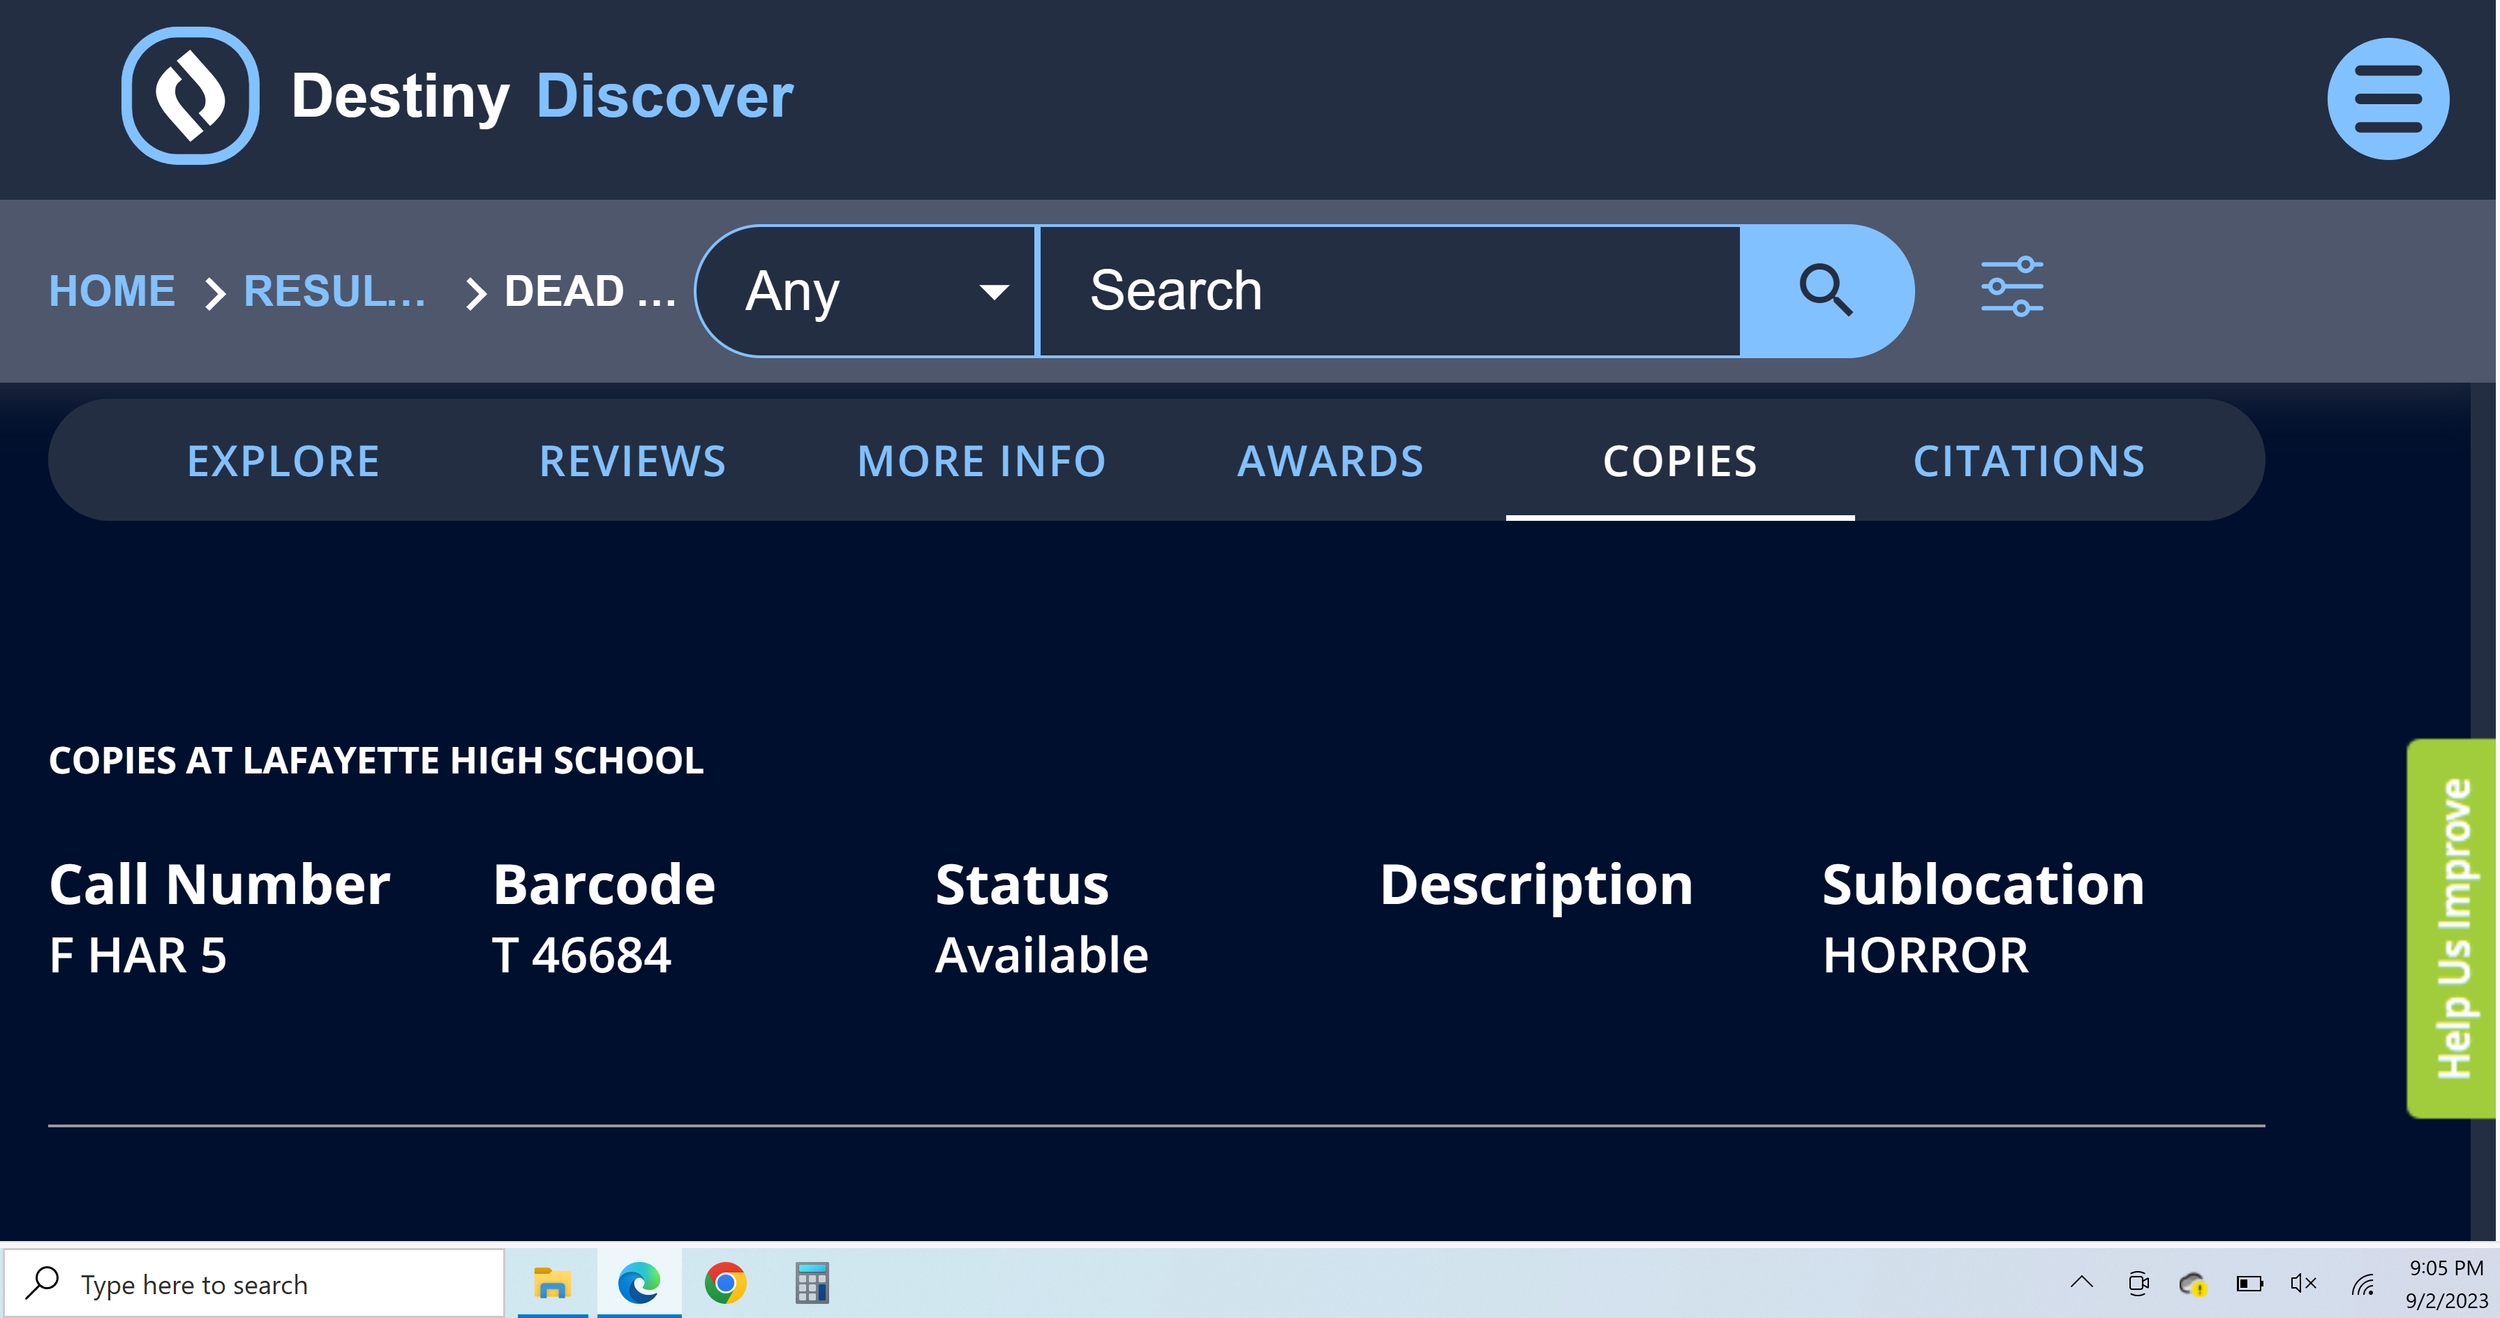
Task: Click the Available status value
Action: coord(1041,955)
